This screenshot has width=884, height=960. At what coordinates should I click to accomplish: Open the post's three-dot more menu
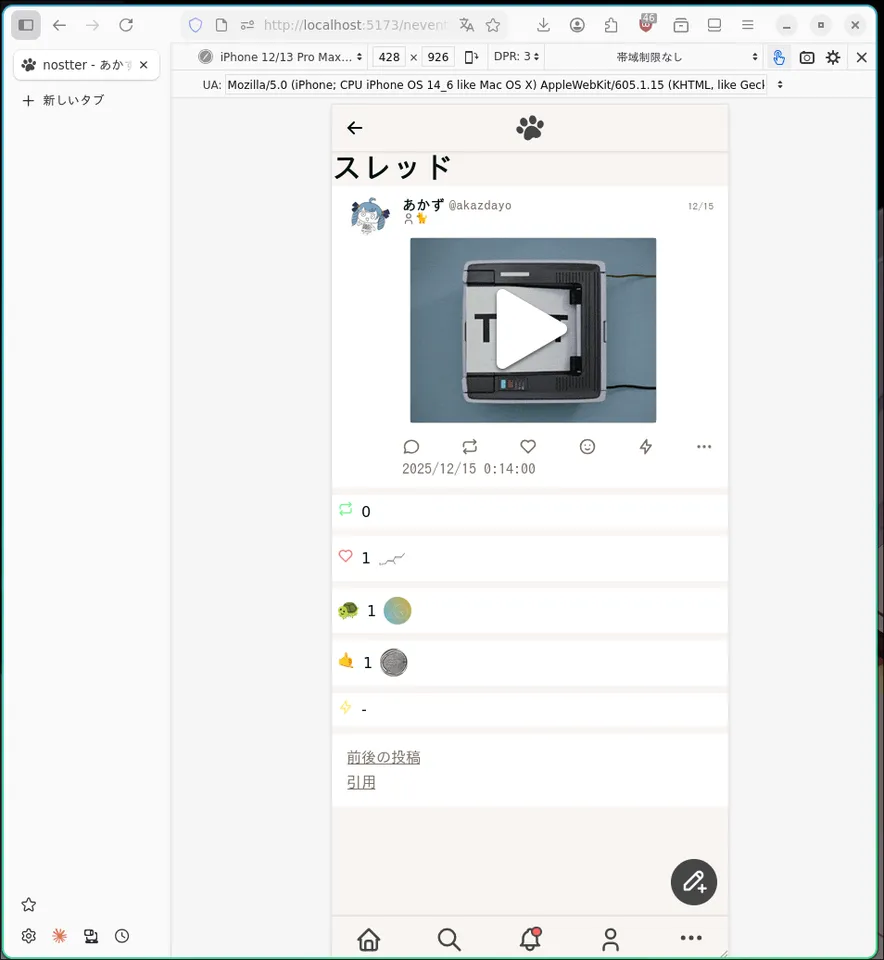[x=704, y=447]
